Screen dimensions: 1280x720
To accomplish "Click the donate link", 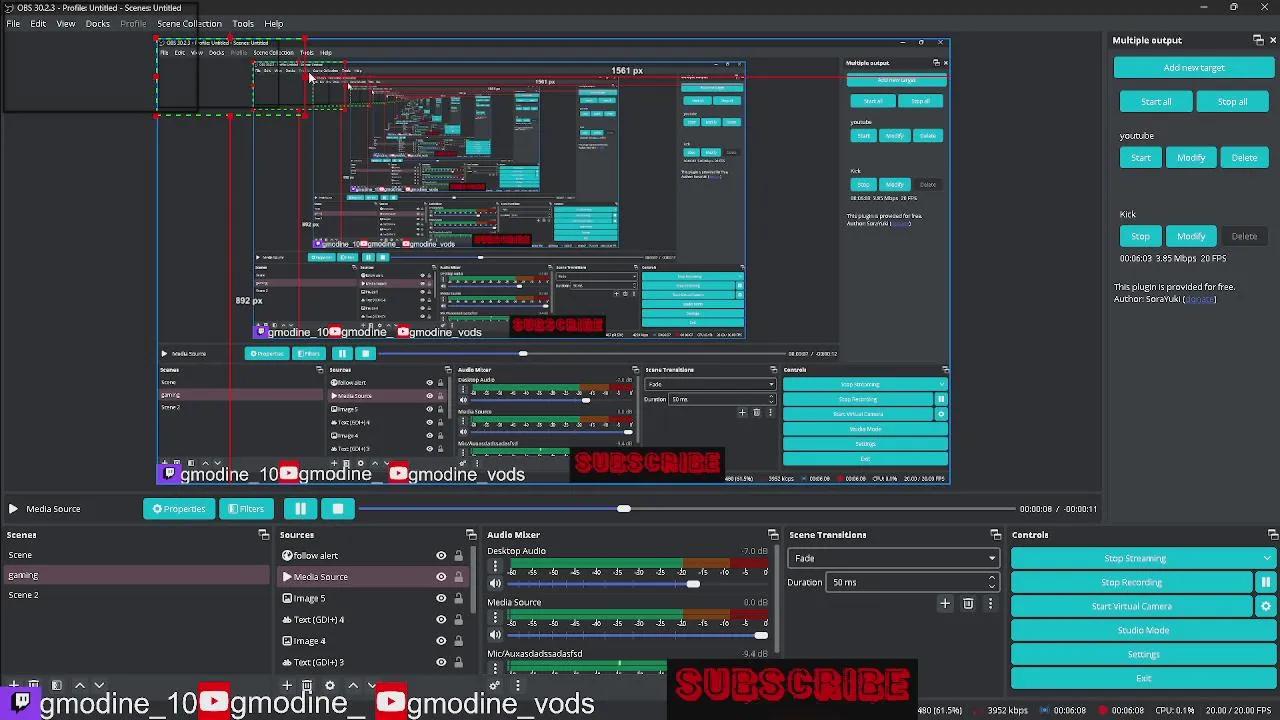I will point(1200,299).
